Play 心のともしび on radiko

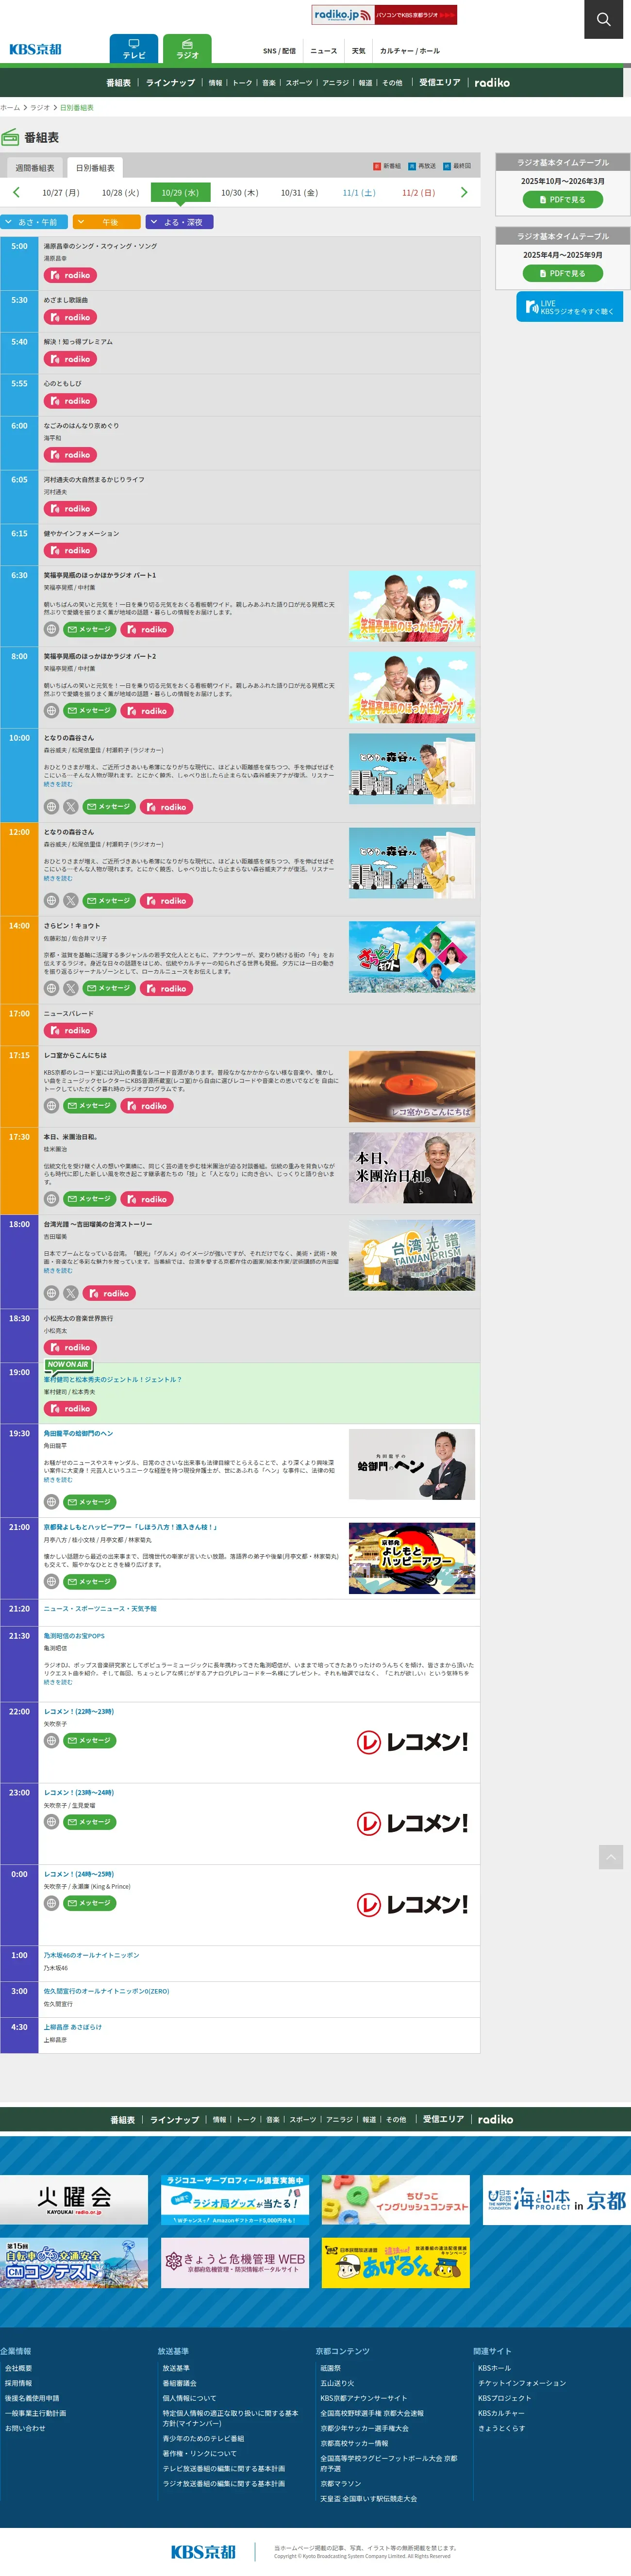[x=70, y=401]
